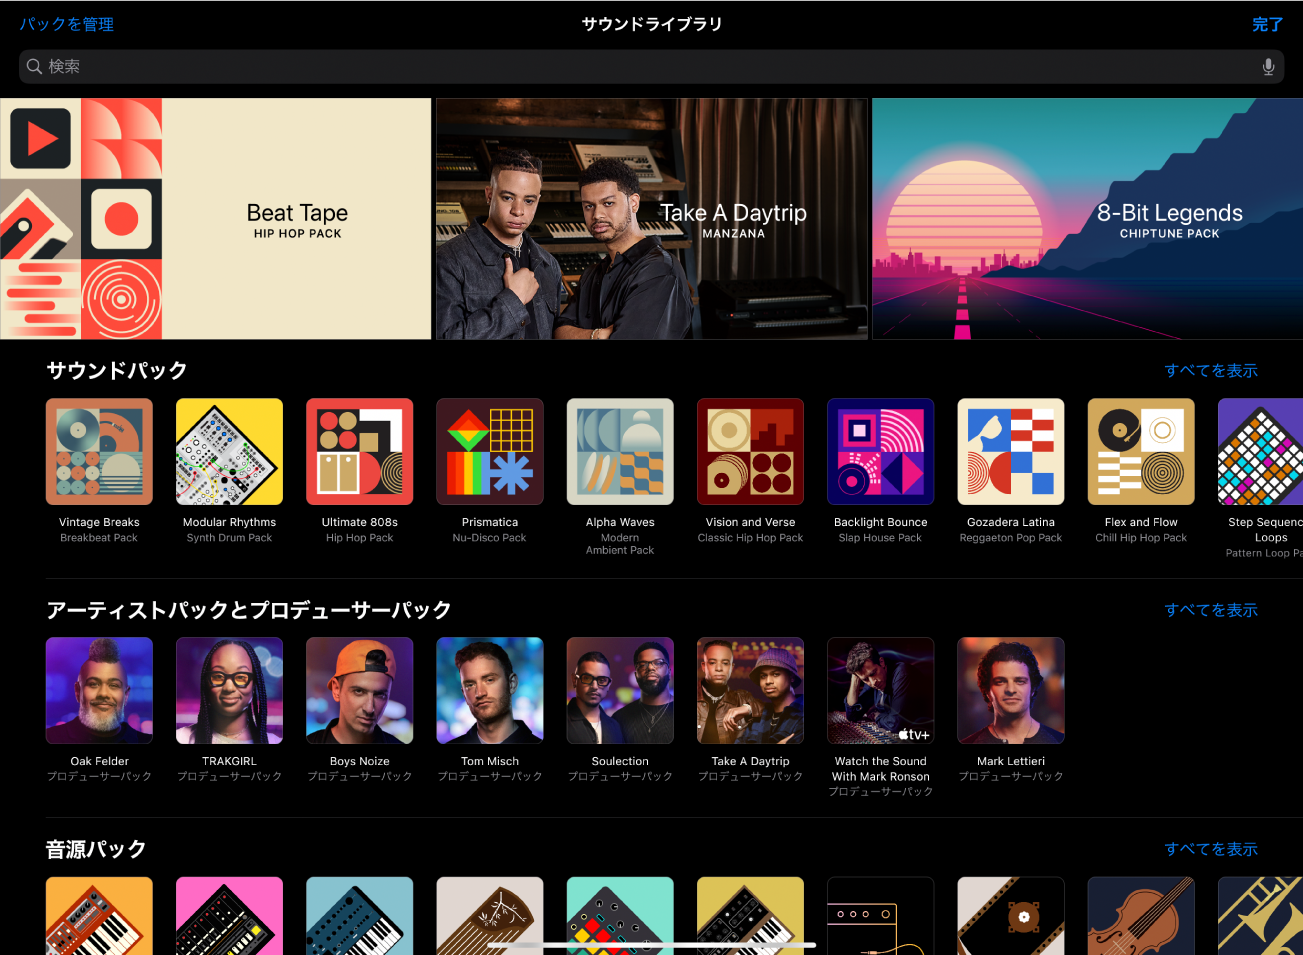
Task: Select the pink-background synthesizer instrument pack
Action: [229, 916]
